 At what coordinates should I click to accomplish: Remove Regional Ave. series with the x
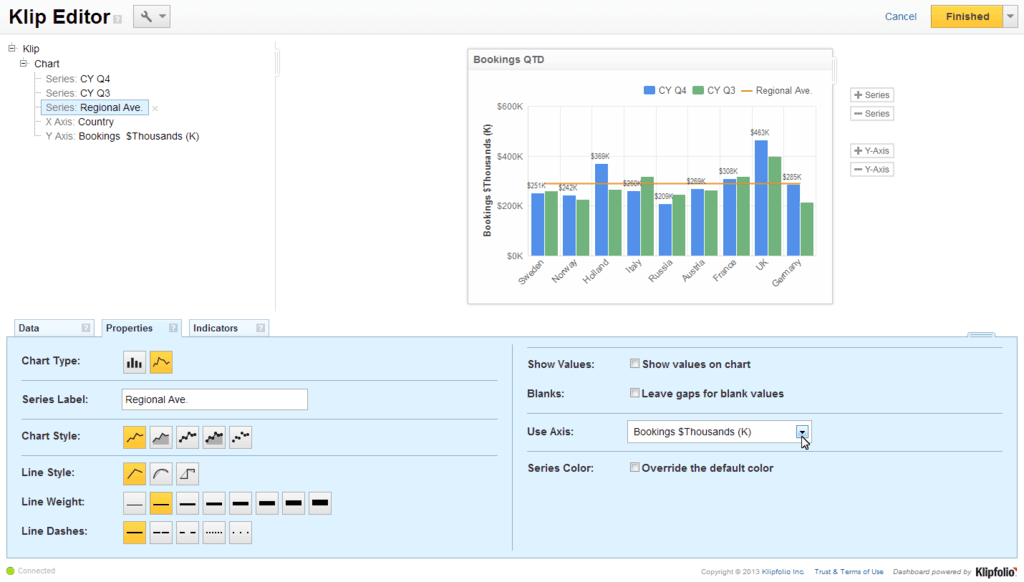[x=155, y=108]
